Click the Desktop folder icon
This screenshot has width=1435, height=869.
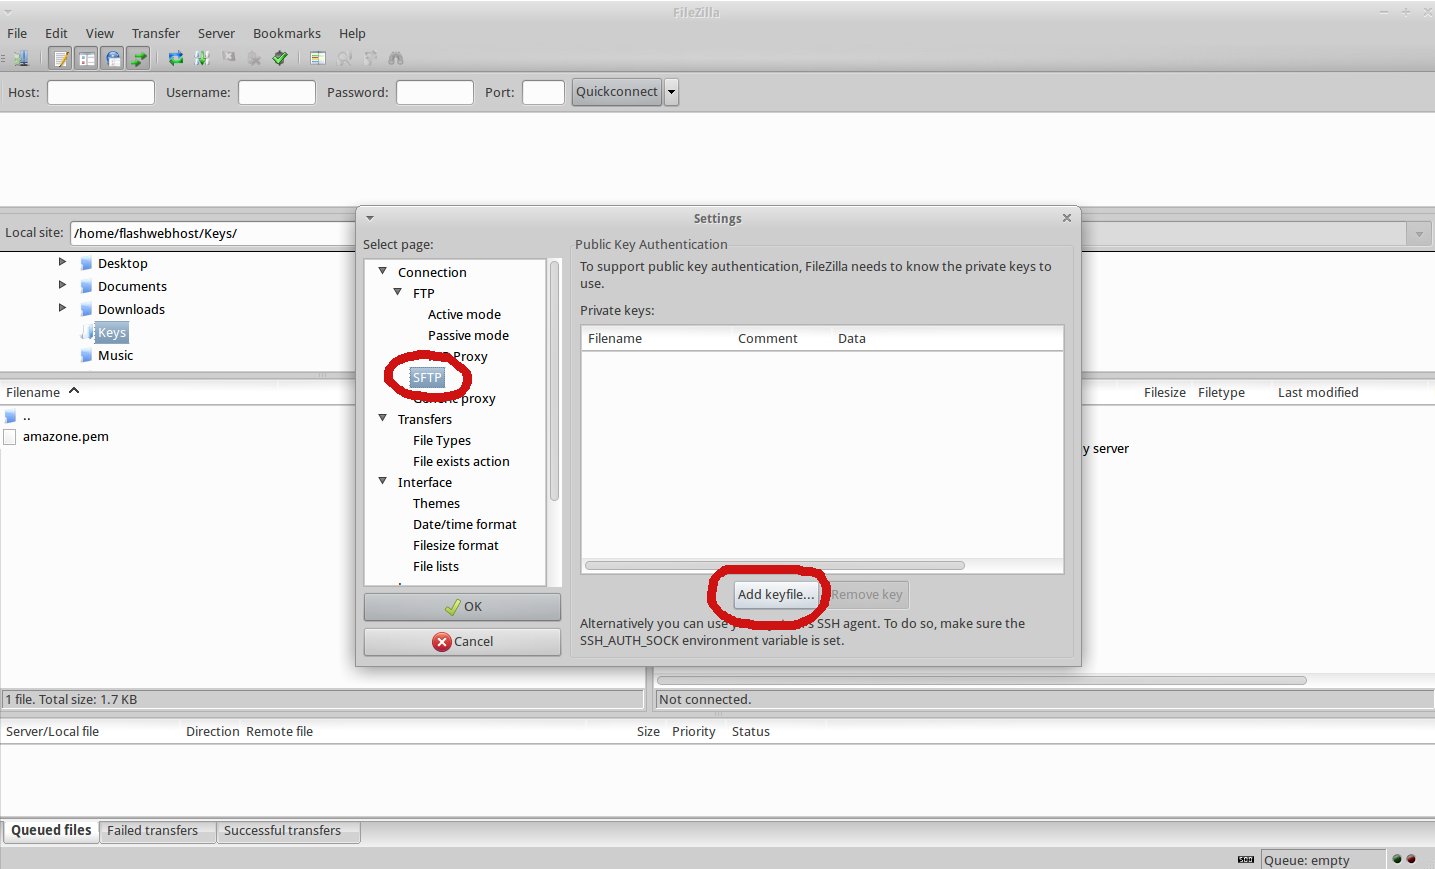pyautogui.click(x=86, y=263)
